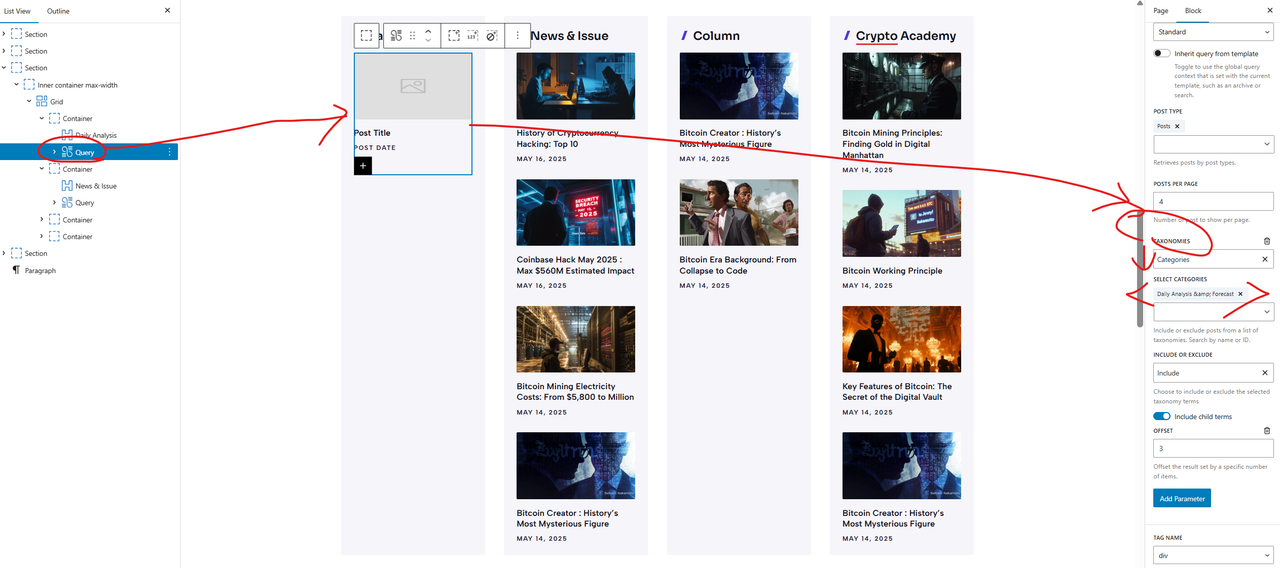Open 'Bitcoin Working Principle' post title

pyautogui.click(x=892, y=271)
